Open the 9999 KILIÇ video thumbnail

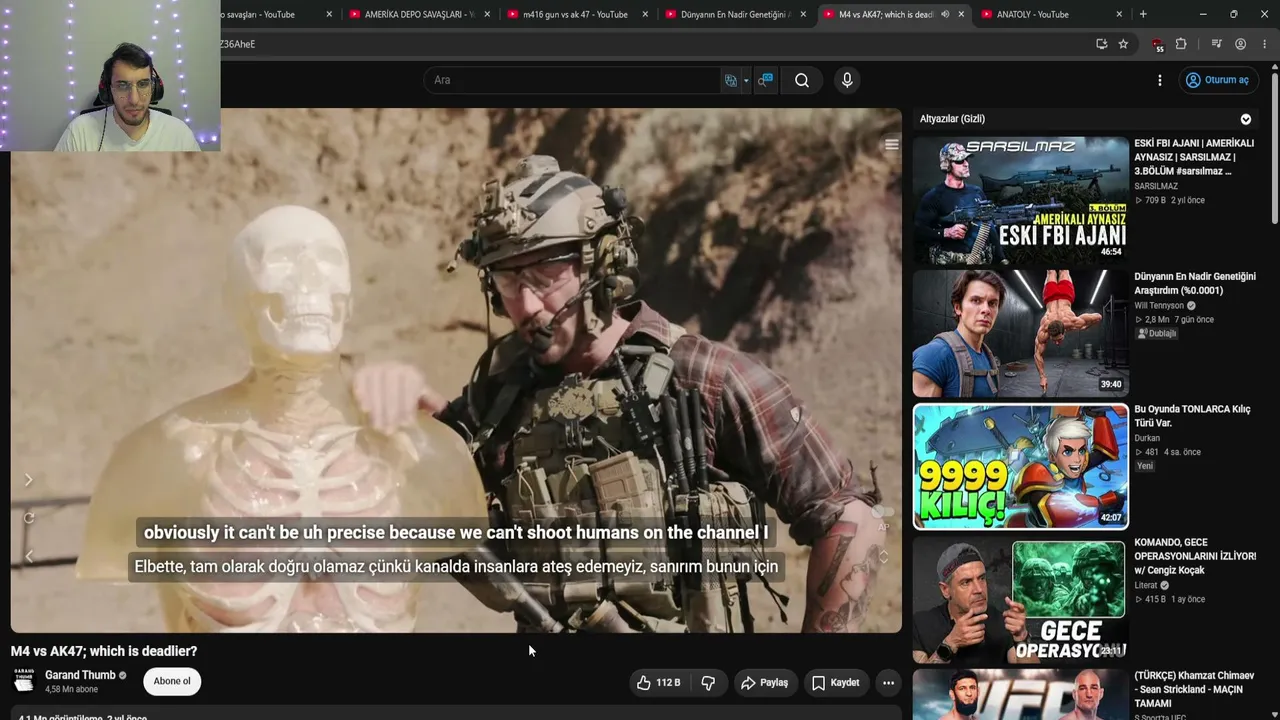(1020, 466)
